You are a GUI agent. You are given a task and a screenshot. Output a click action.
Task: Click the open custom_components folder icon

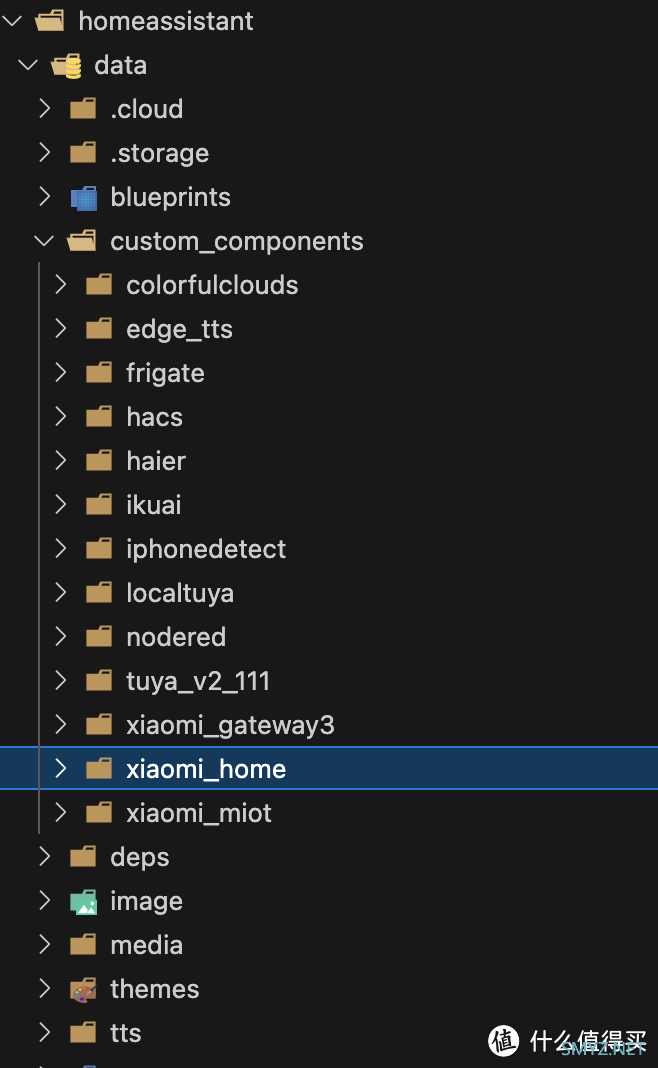pos(82,242)
